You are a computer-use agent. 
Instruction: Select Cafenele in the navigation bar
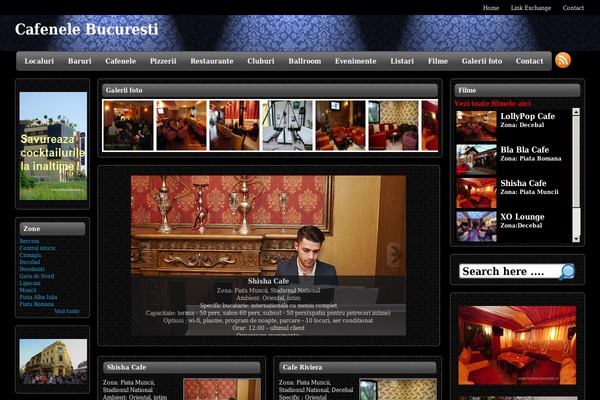(x=121, y=61)
